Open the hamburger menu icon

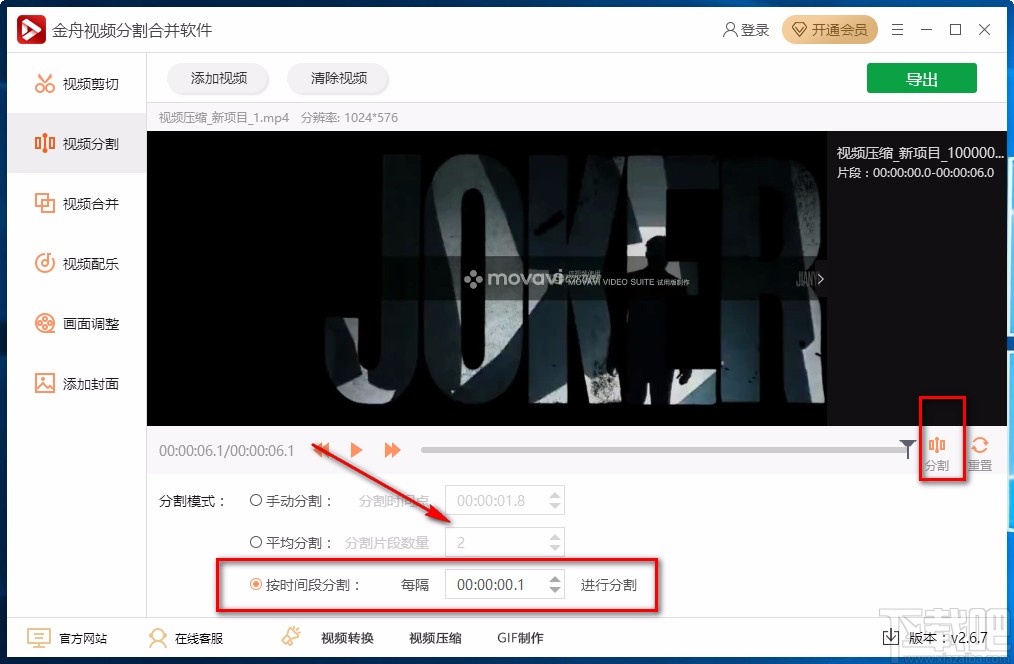pos(898,30)
